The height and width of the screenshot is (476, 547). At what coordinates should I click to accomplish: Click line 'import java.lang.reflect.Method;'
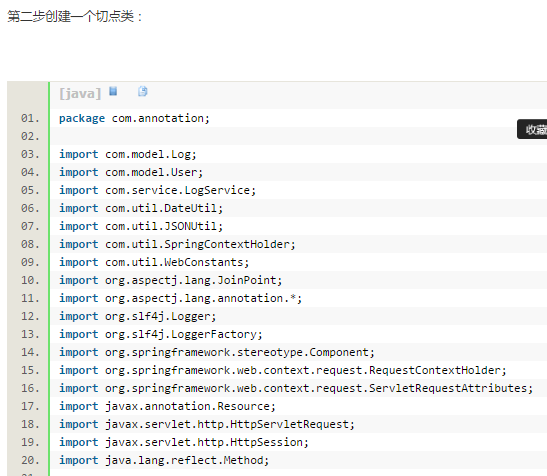[164, 460]
